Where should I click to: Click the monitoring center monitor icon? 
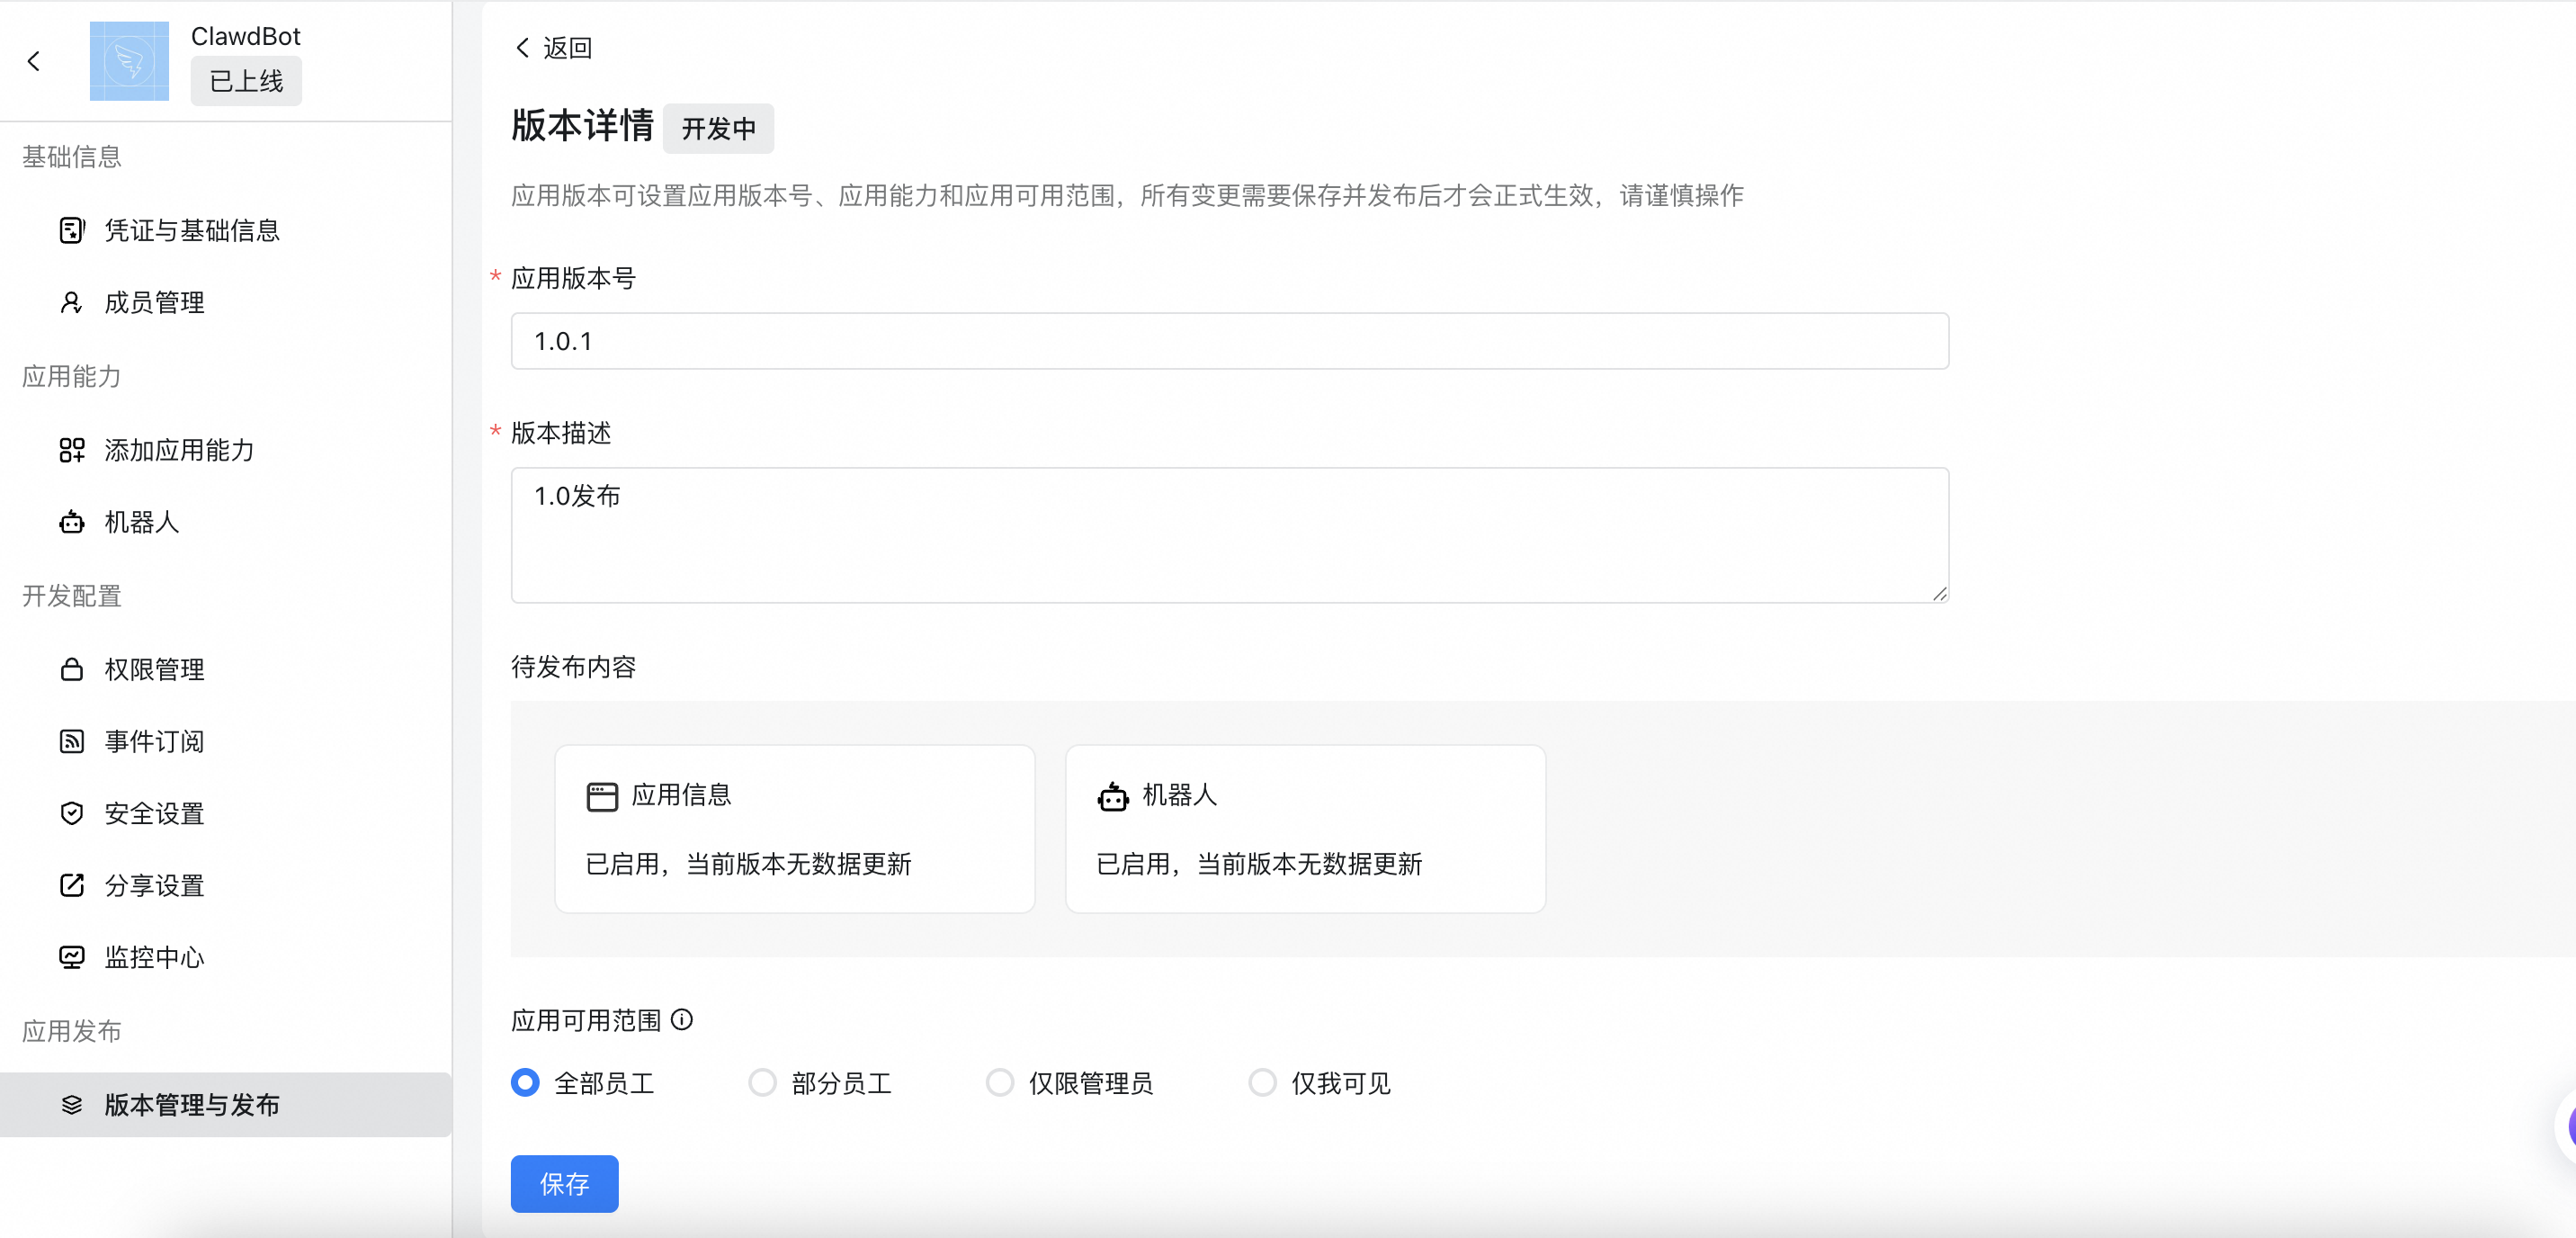(71, 957)
